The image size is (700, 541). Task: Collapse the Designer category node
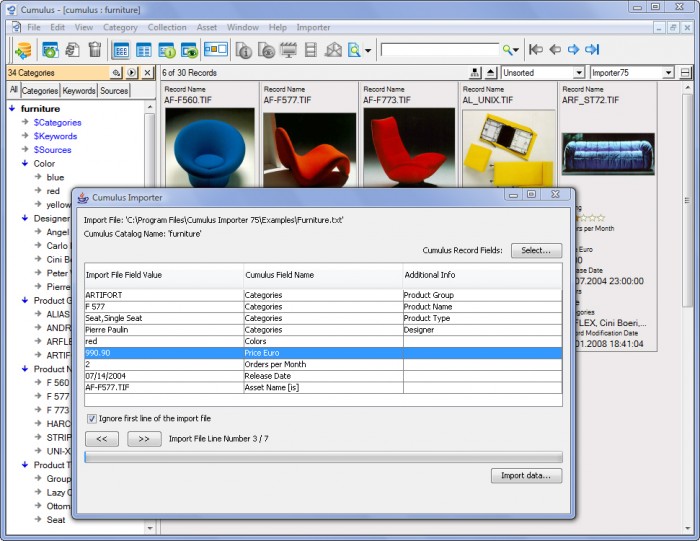[x=25, y=218]
